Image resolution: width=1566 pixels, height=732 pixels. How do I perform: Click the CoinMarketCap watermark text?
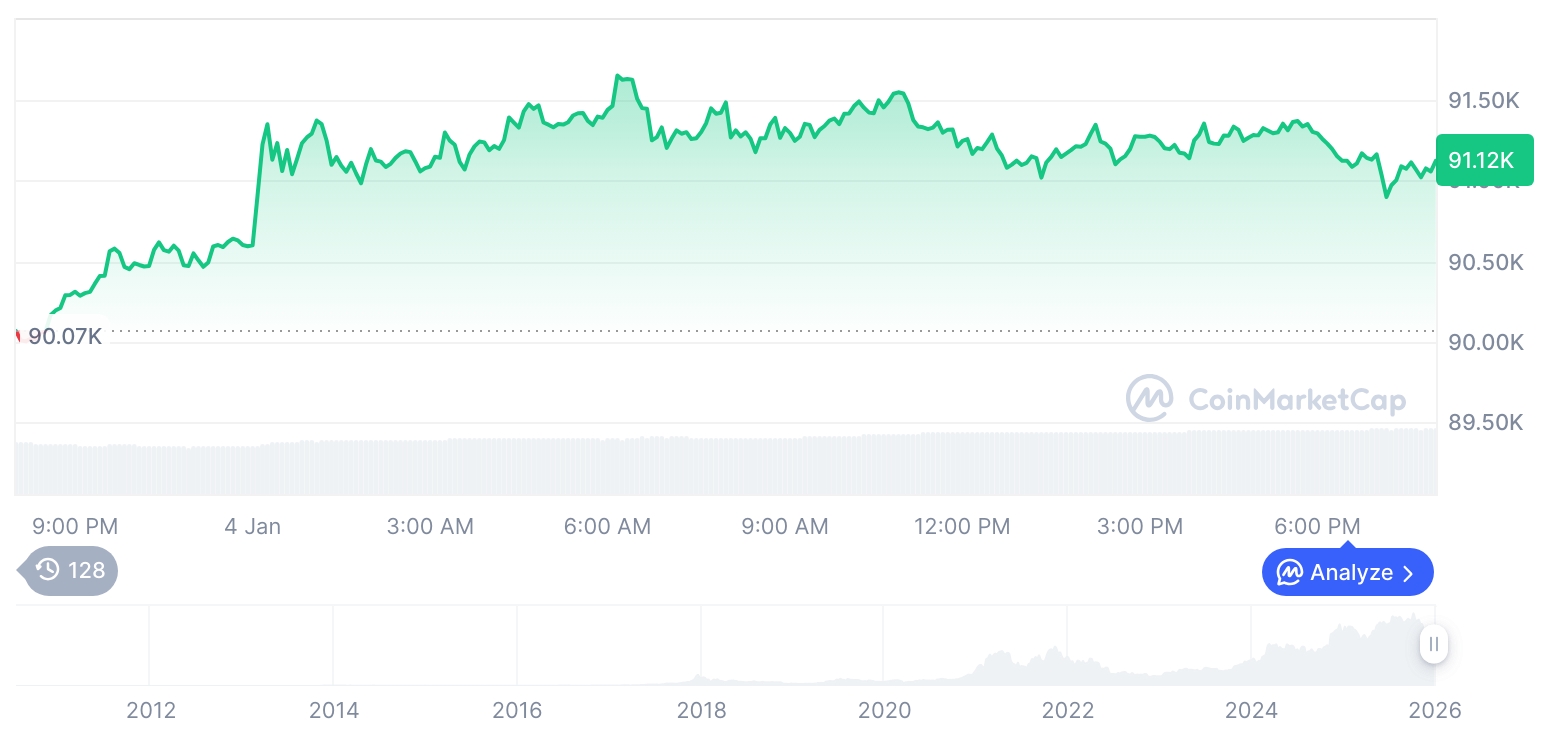coord(1297,400)
